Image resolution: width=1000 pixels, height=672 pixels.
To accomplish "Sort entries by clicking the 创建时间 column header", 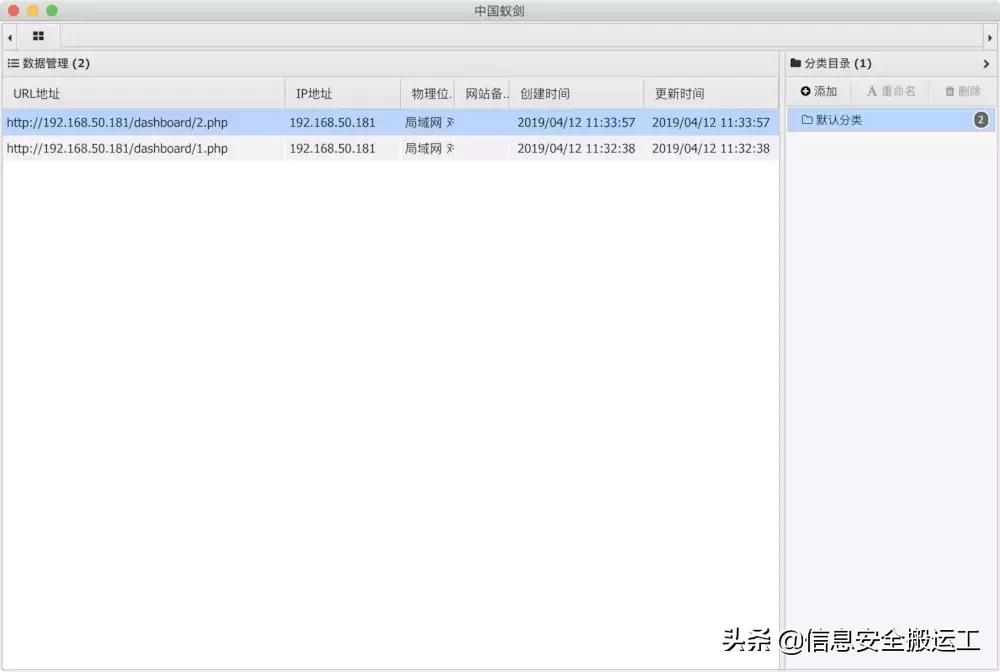I will click(x=543, y=92).
